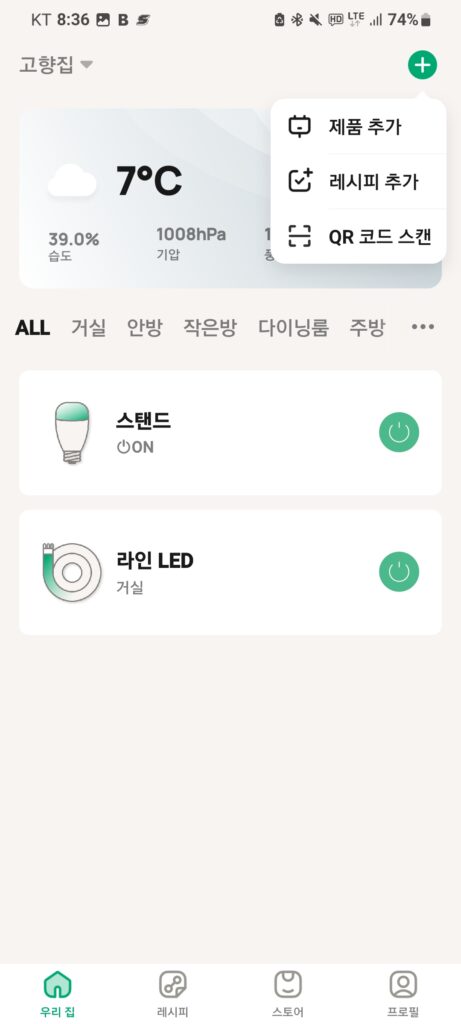This screenshot has width=461, height=1024.
Task: Switch to the 거실 room tab
Action: (x=88, y=327)
